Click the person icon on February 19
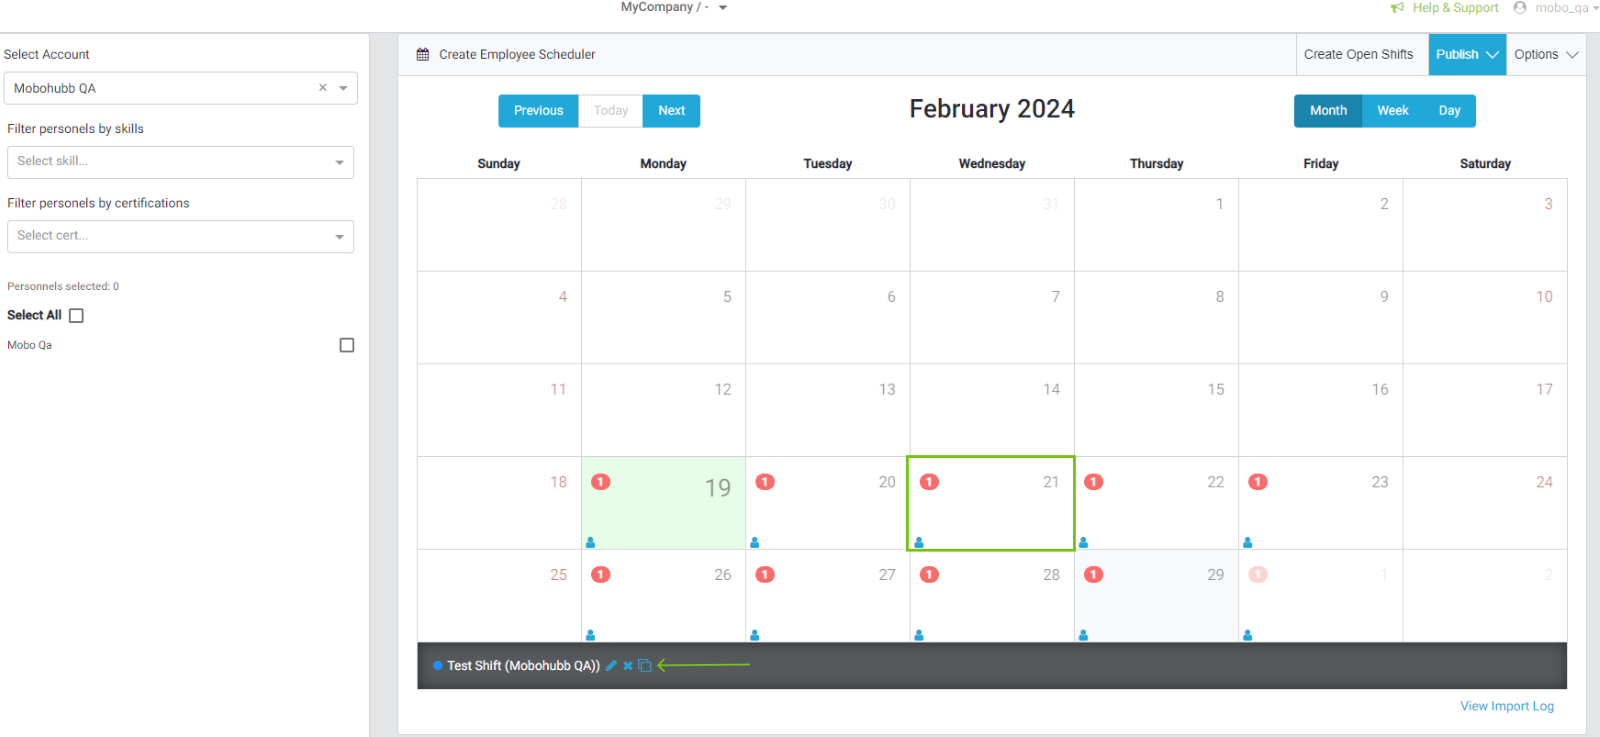This screenshot has width=1600, height=737. click(x=590, y=542)
